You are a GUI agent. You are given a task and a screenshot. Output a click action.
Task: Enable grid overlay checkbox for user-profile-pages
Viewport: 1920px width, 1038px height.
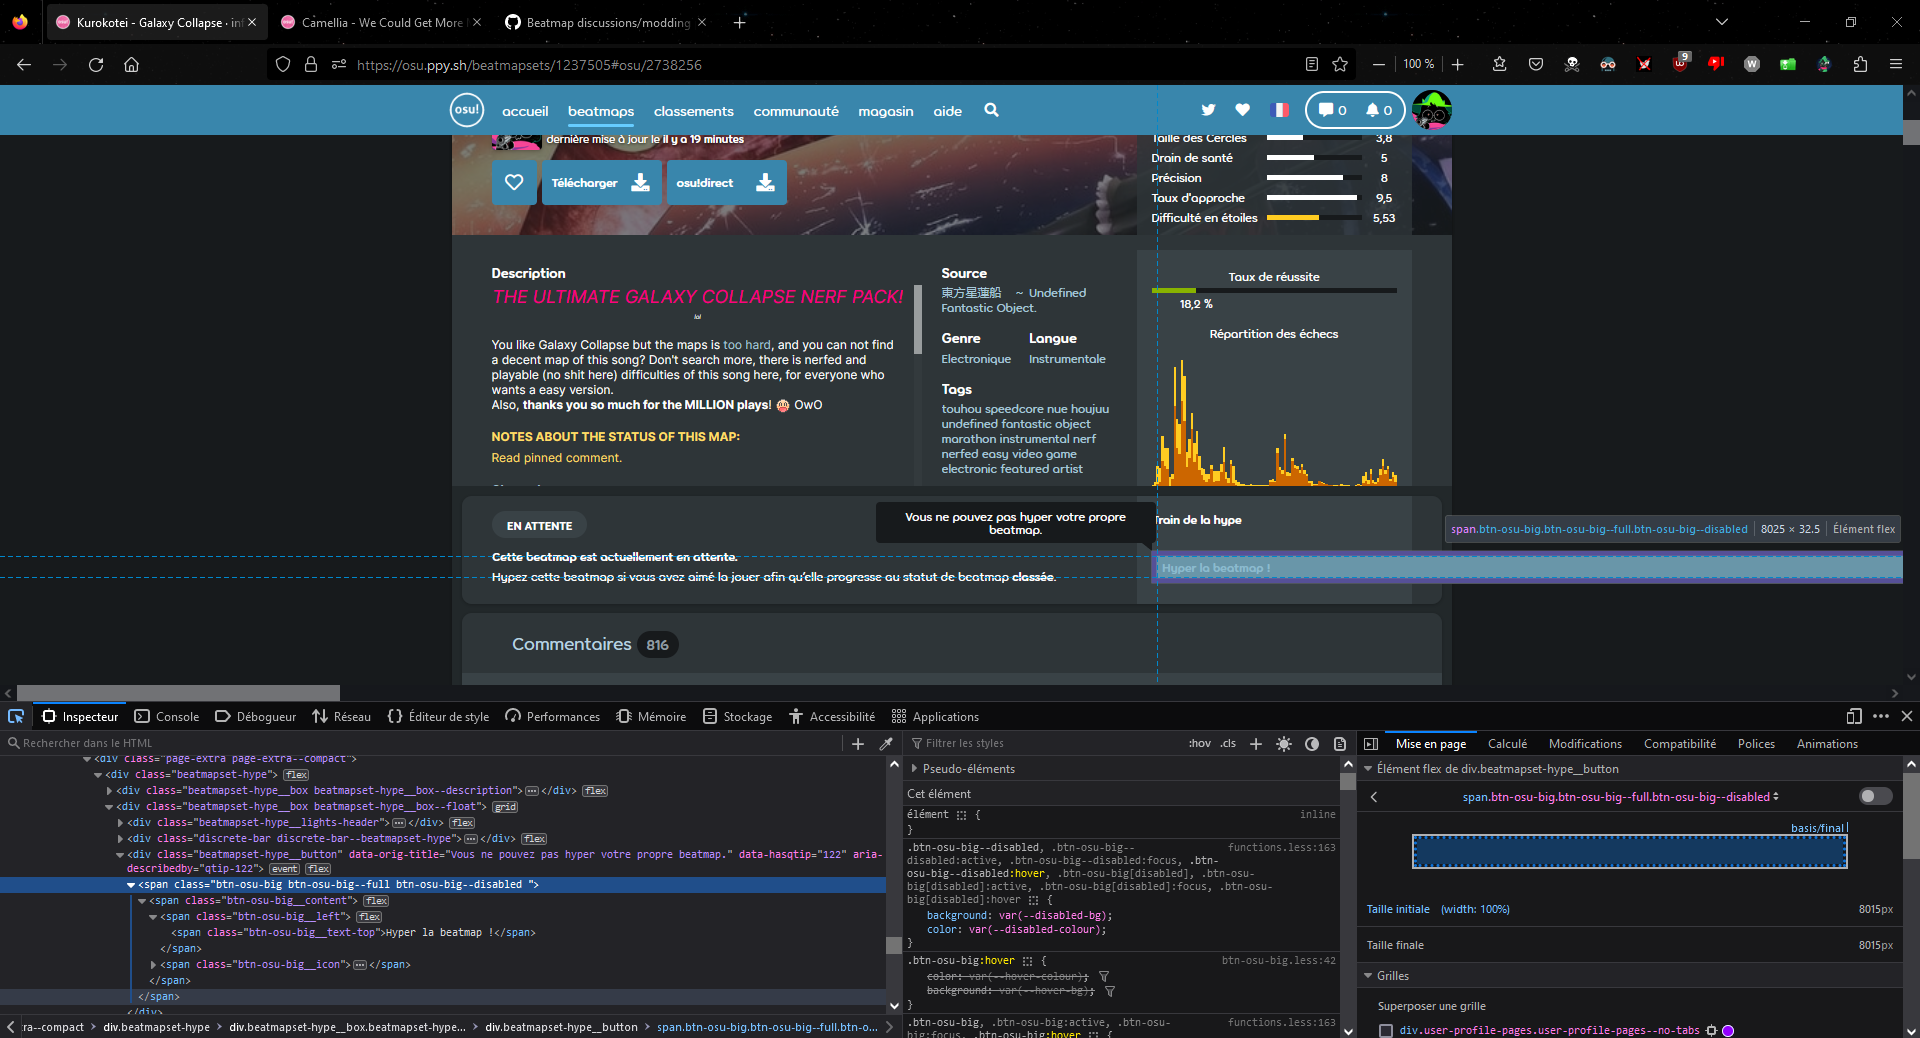[x=1386, y=1030]
